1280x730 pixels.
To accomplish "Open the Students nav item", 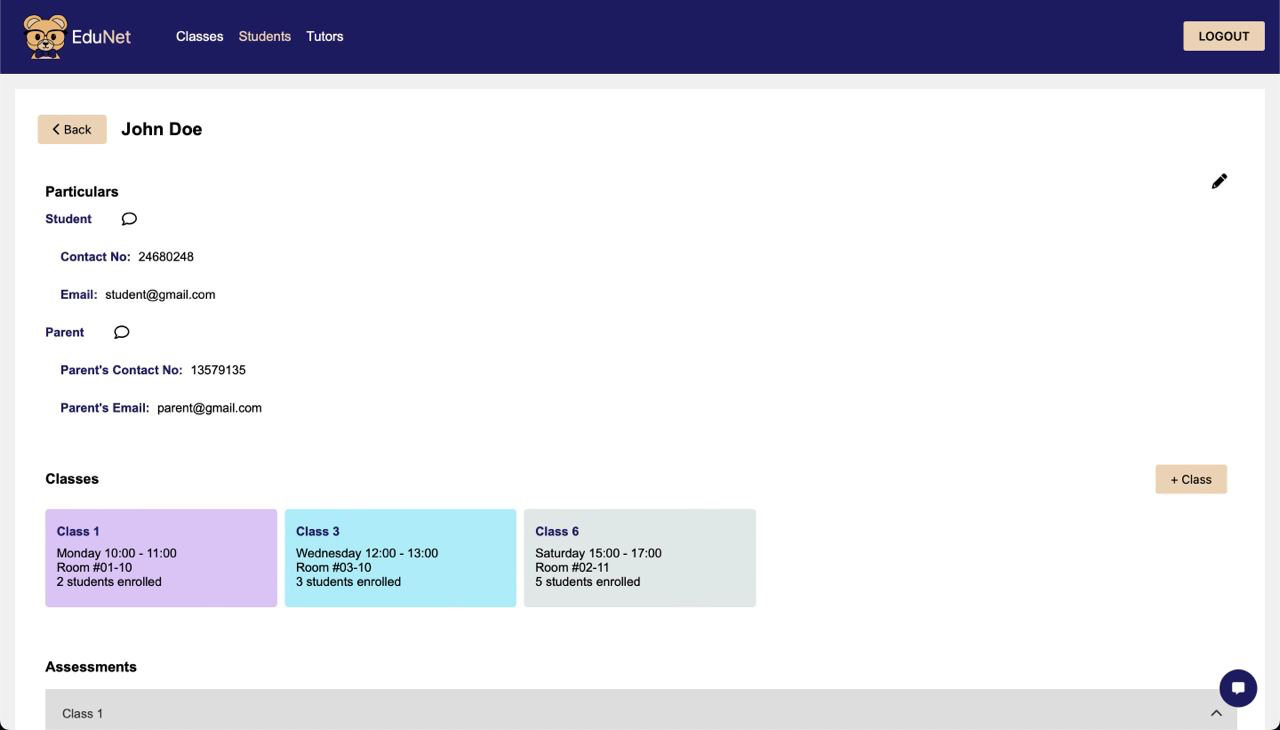I will point(265,36).
